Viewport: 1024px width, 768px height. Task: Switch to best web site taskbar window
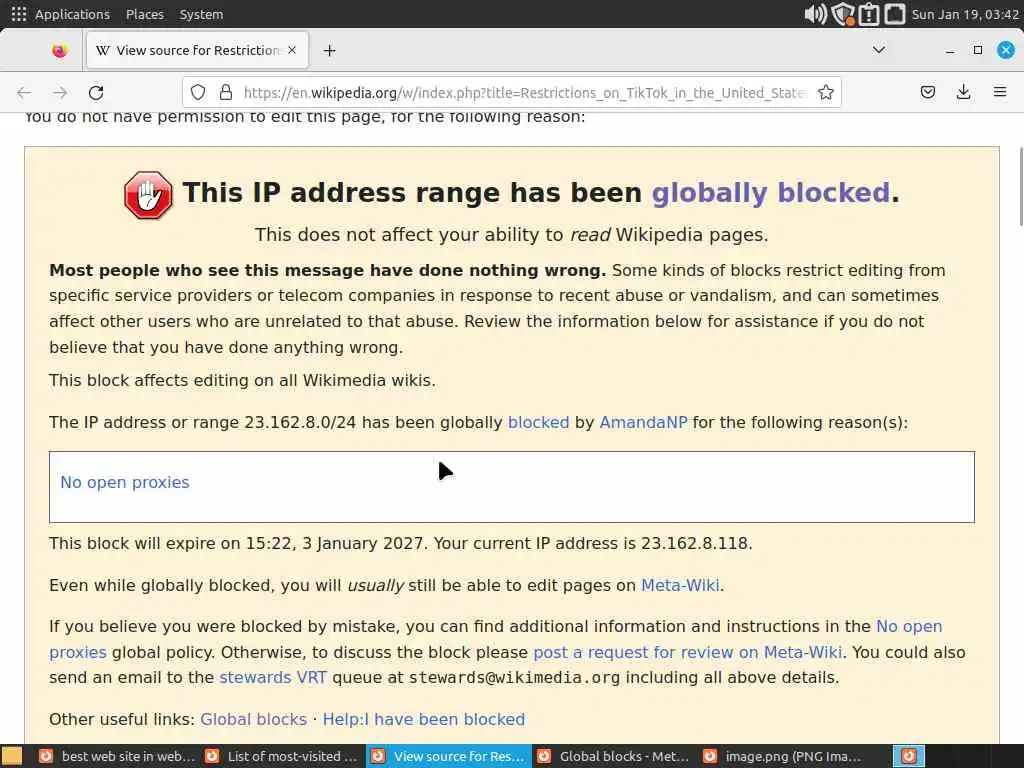point(118,756)
